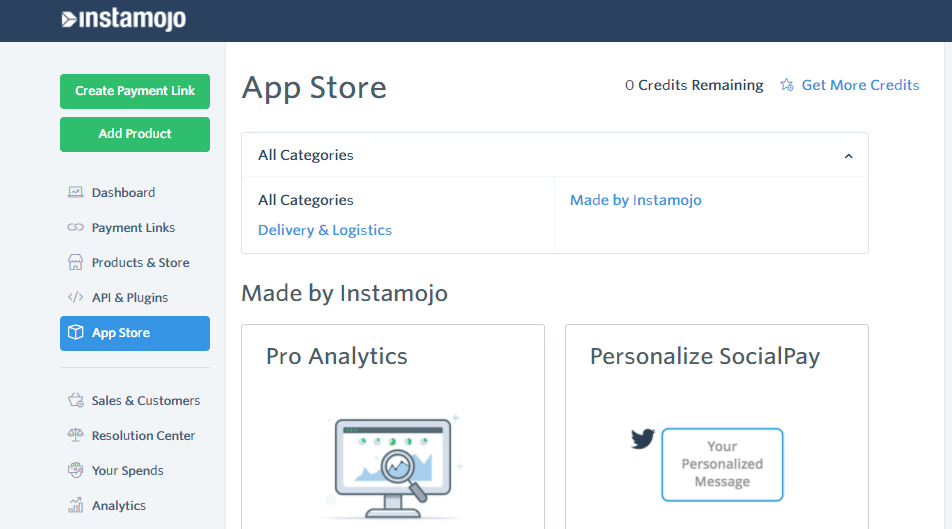The width and height of the screenshot is (952, 529).
Task: Click the Sales & Customers basket icon
Action: pos(75,400)
